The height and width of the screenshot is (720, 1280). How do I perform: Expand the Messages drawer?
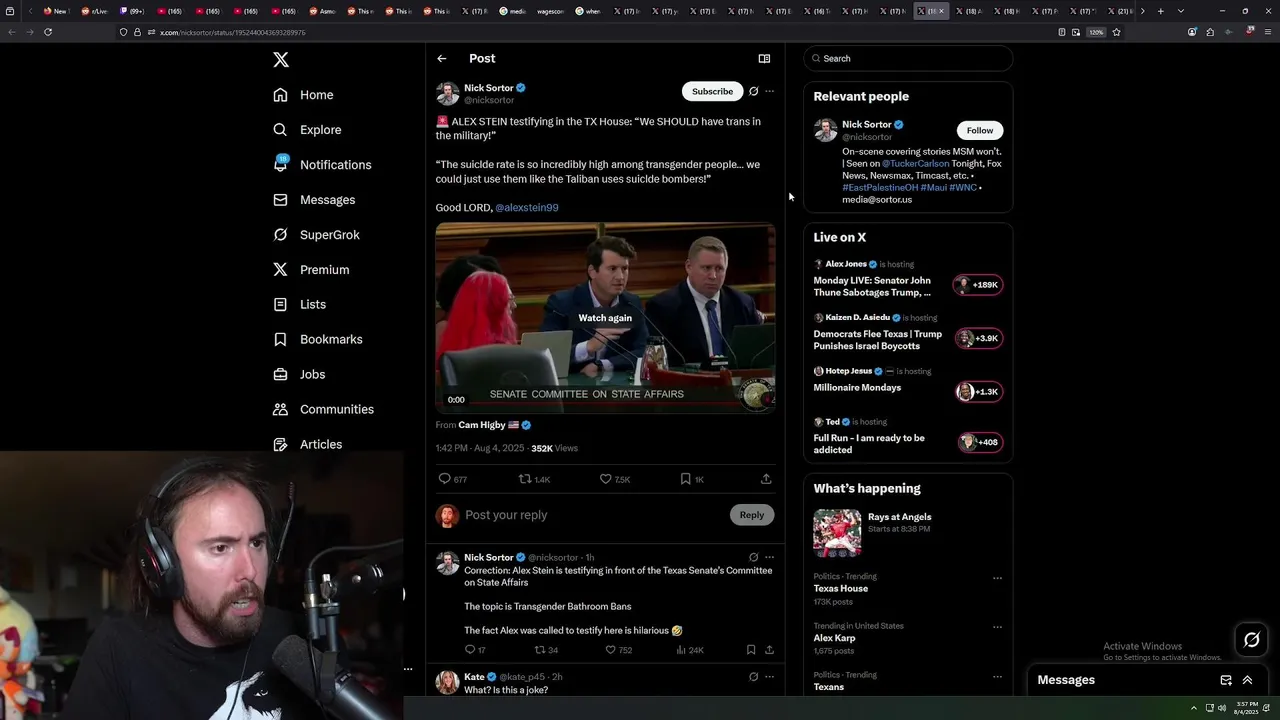pos(1247,680)
